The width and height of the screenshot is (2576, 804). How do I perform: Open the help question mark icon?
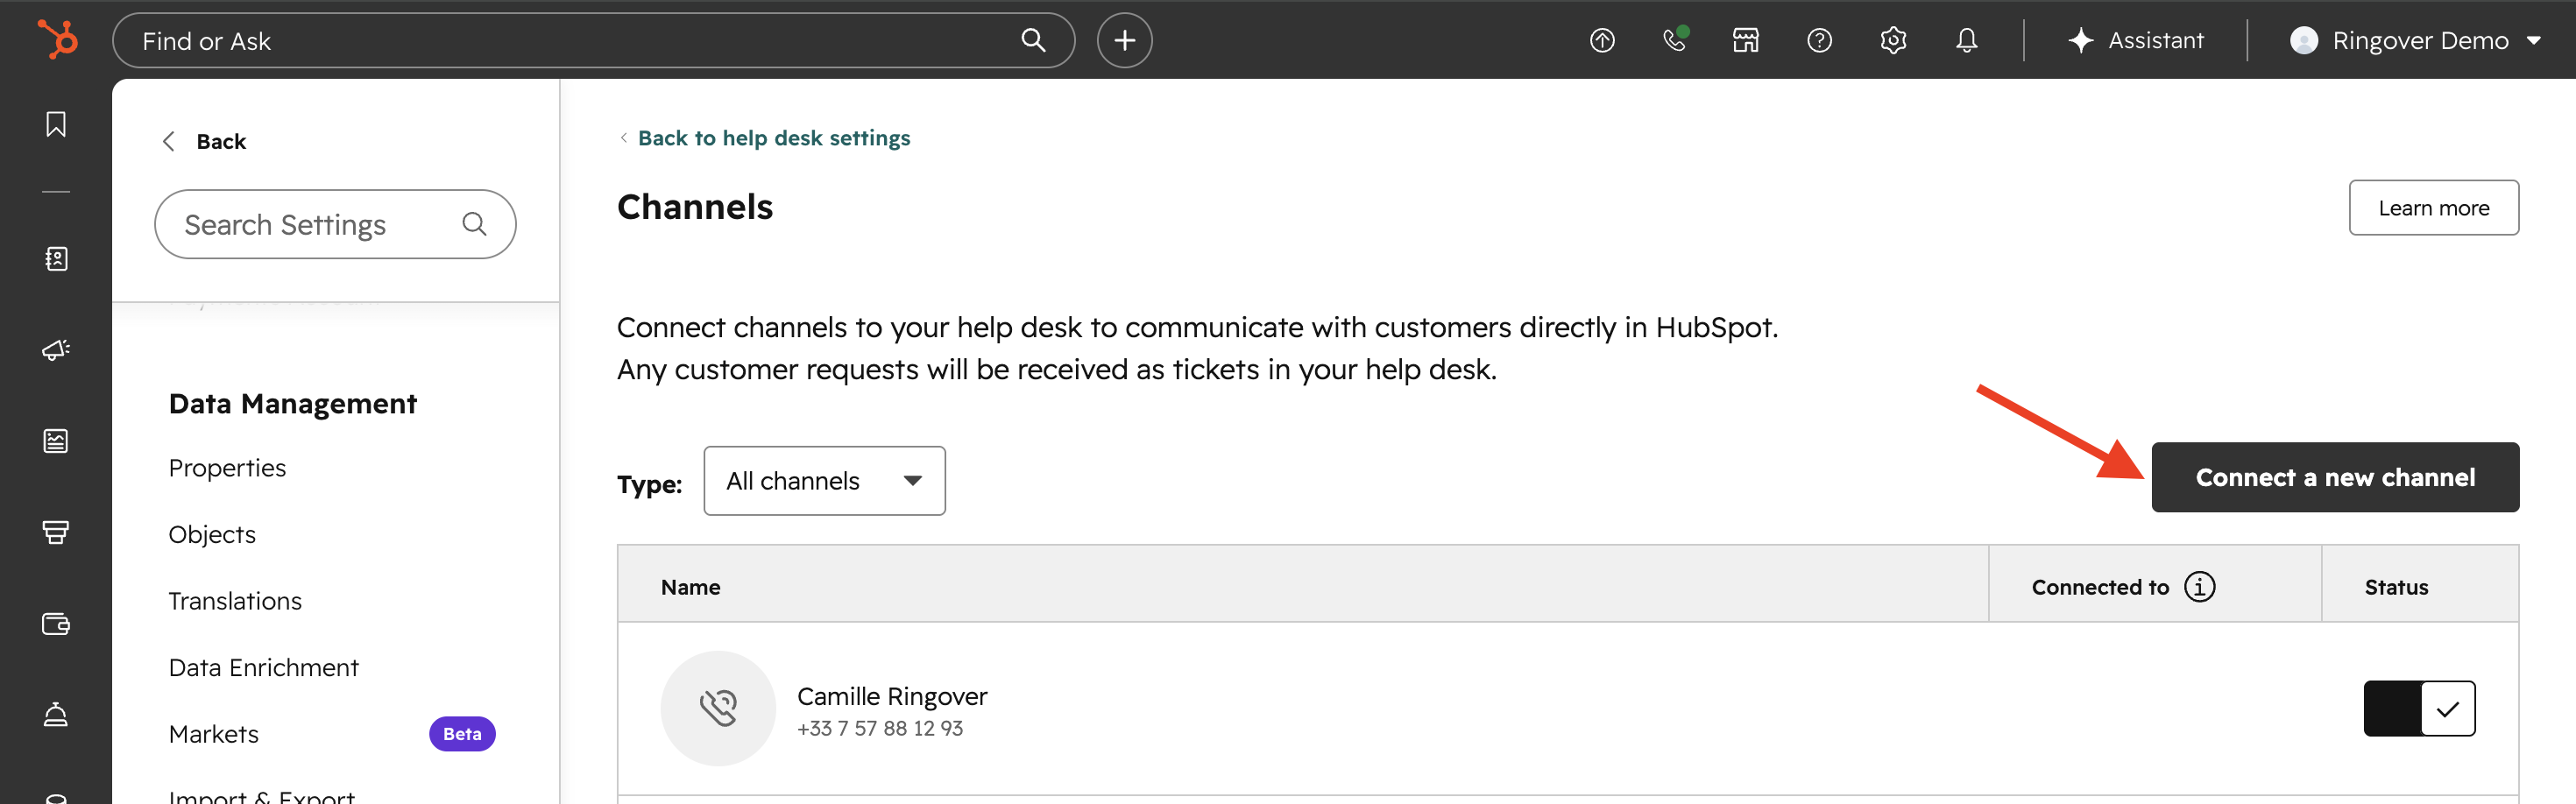click(1819, 40)
